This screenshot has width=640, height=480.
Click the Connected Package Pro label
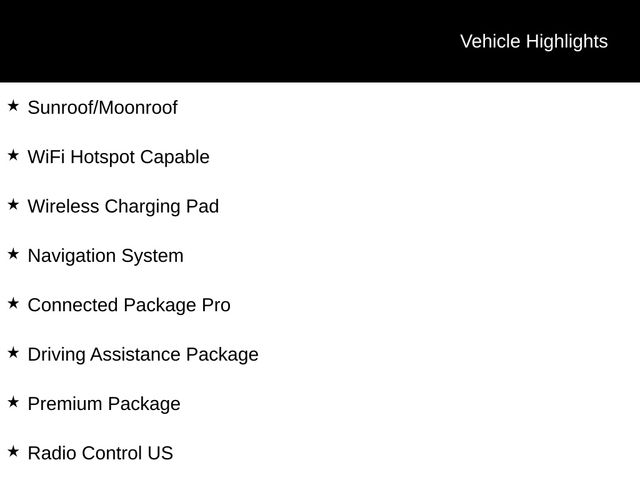[x=128, y=305]
